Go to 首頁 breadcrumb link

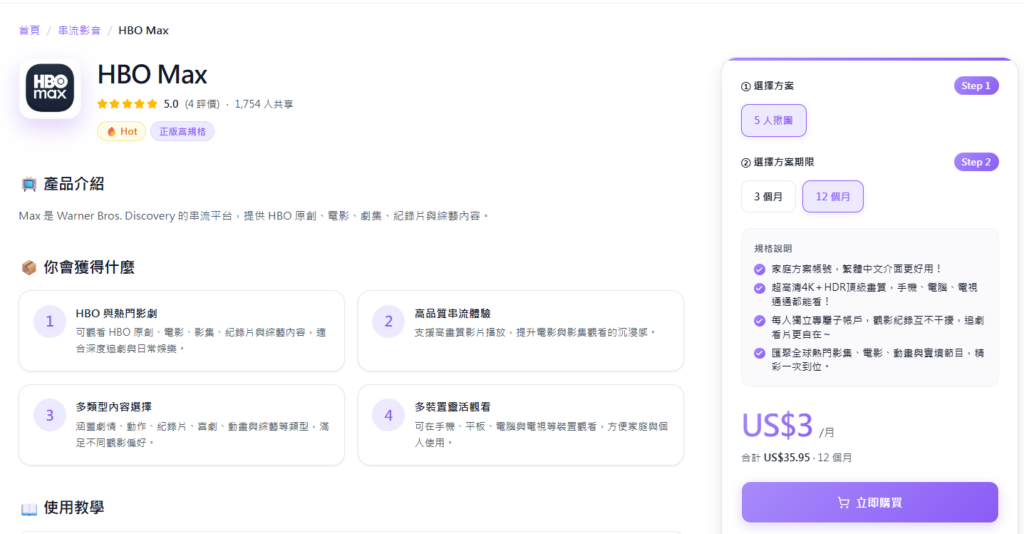pyautogui.click(x=29, y=30)
